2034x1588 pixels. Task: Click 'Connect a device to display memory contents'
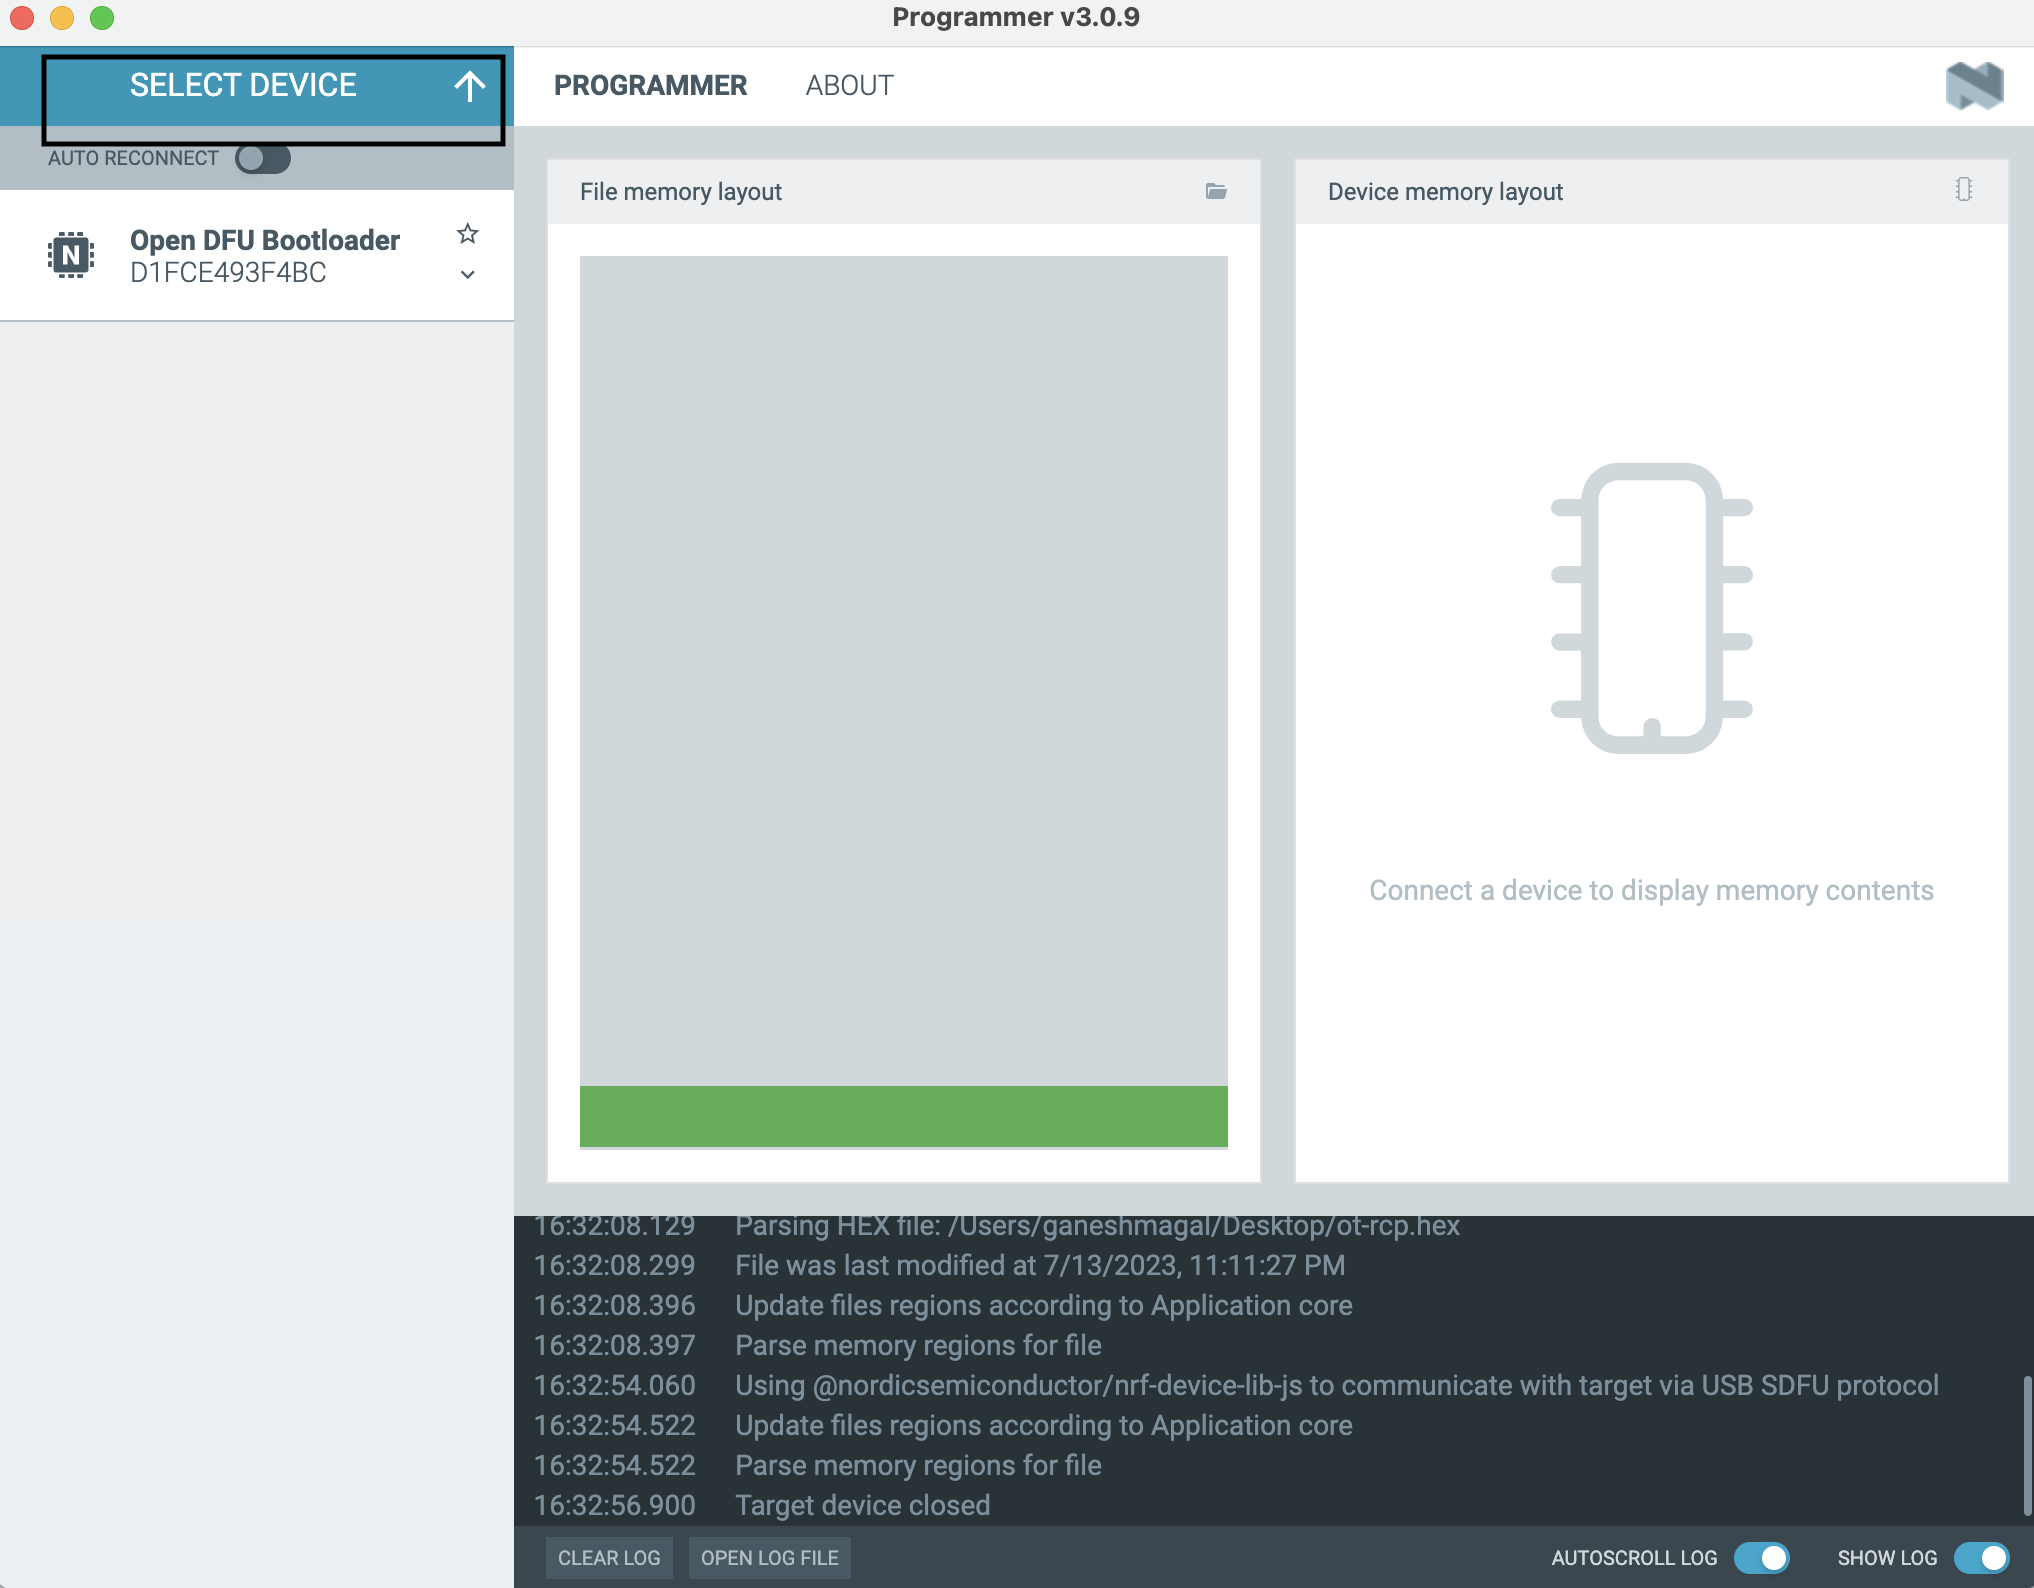click(x=1651, y=890)
